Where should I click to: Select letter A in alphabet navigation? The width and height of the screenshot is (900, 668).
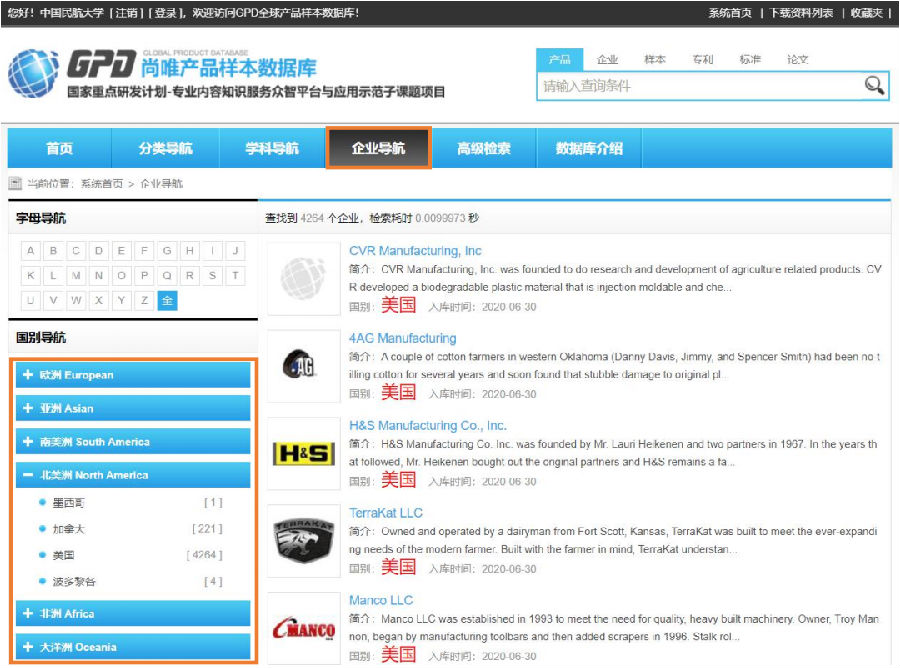coord(31,251)
